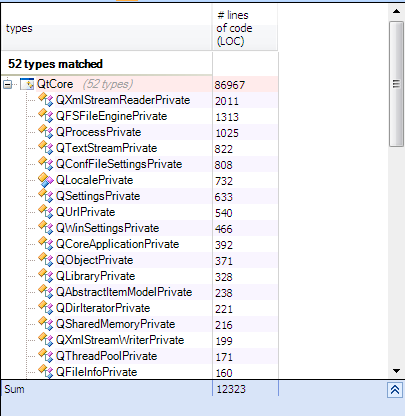Click the class icon beside QXmlStreamReaderPrivate
The height and width of the screenshot is (416, 405).
coord(46,99)
